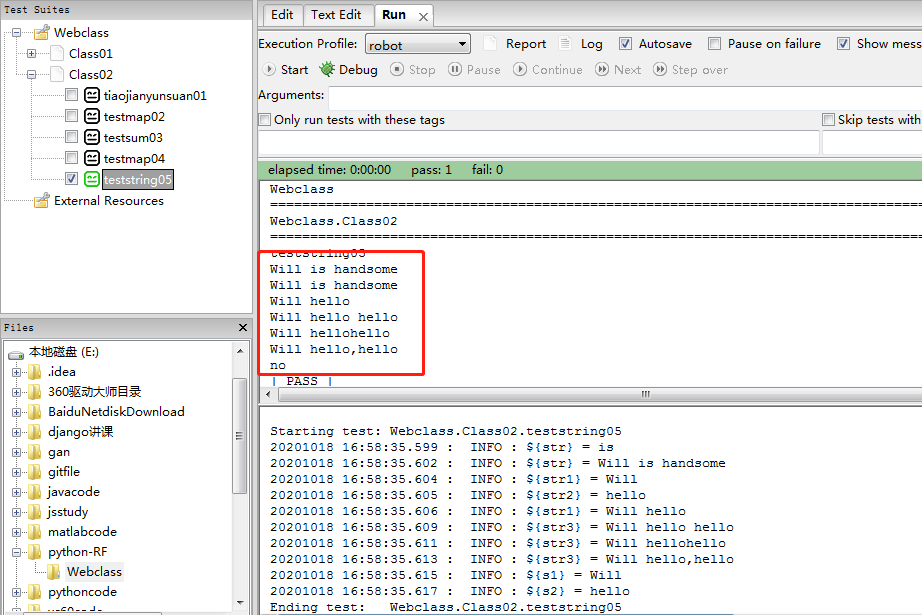The height and width of the screenshot is (615, 922).
Task: Click the Stop icon
Action: [397, 69]
